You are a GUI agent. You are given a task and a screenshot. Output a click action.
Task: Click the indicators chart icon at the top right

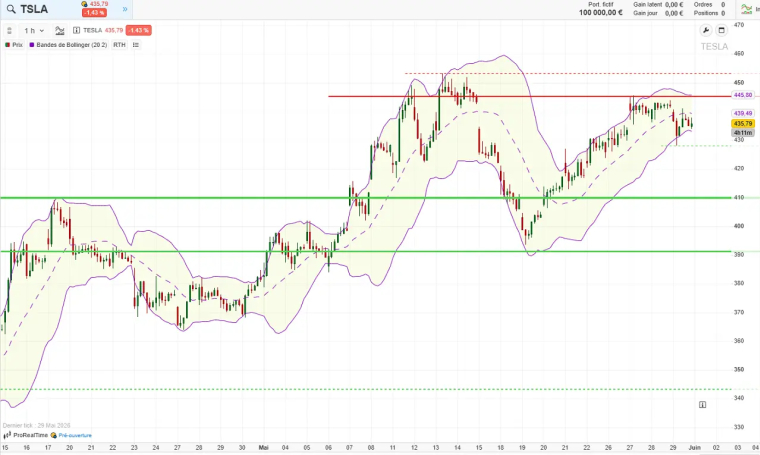[x=746, y=9]
